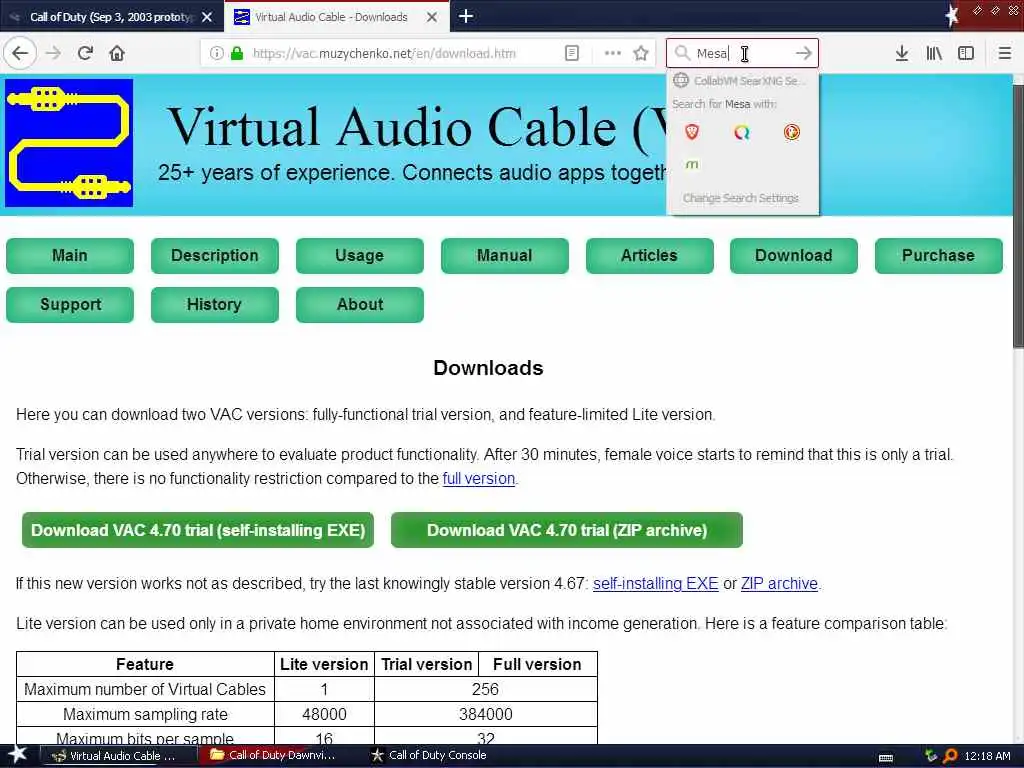Screen dimensions: 1024x768
Task: Search Mesa with the DuckDuckGo engine icon
Action: pos(792,132)
